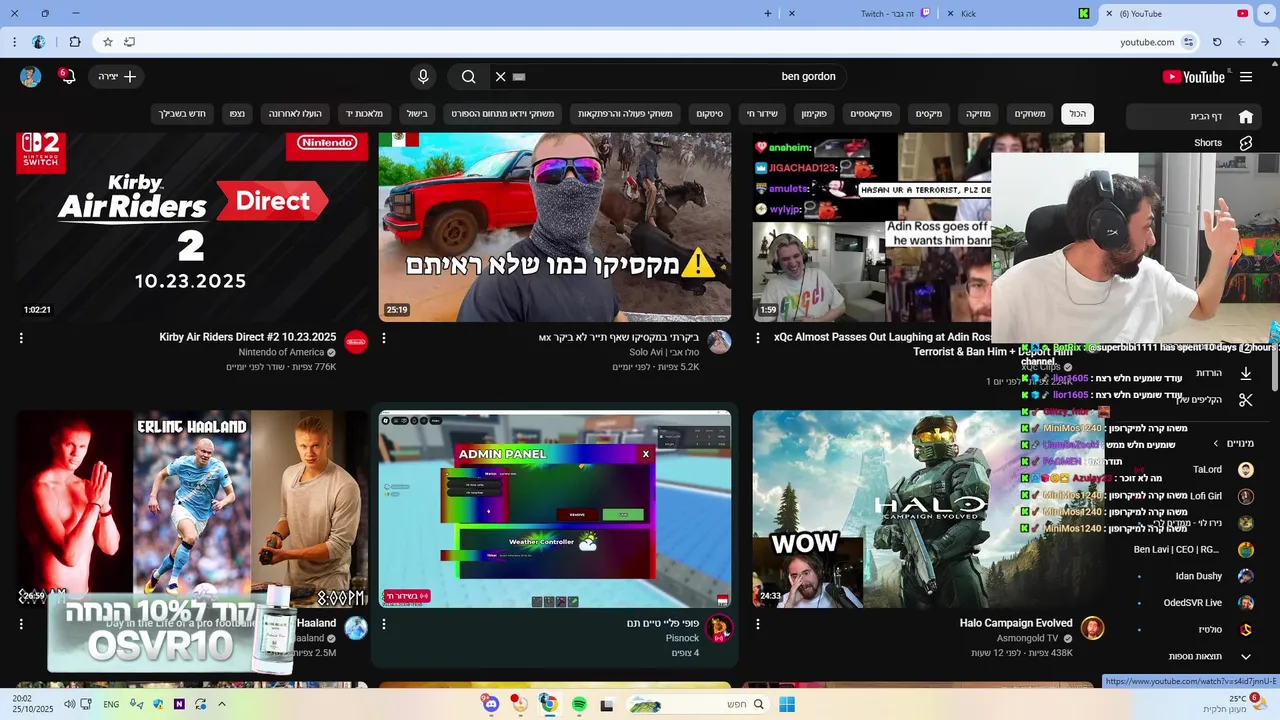The height and width of the screenshot is (720, 1280).
Task: Open the YouTube account avatar menu
Action: [x=31, y=77]
